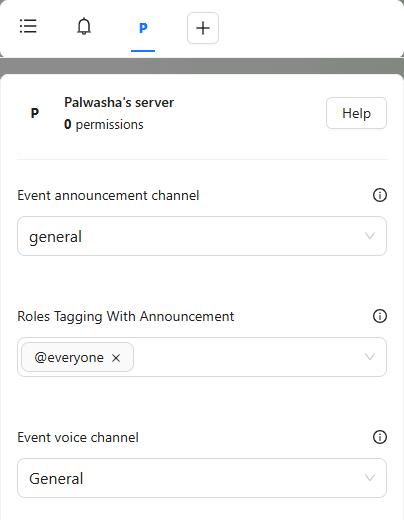
Task: Show info for Roles Tagging With Announcement
Action: point(380,316)
